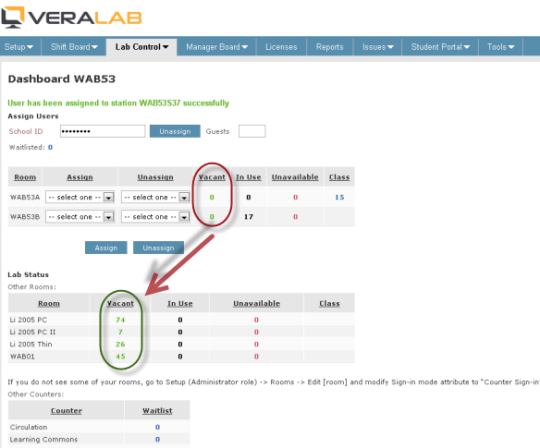Click the Circulation counter name
540x448 pixels.
click(29, 427)
